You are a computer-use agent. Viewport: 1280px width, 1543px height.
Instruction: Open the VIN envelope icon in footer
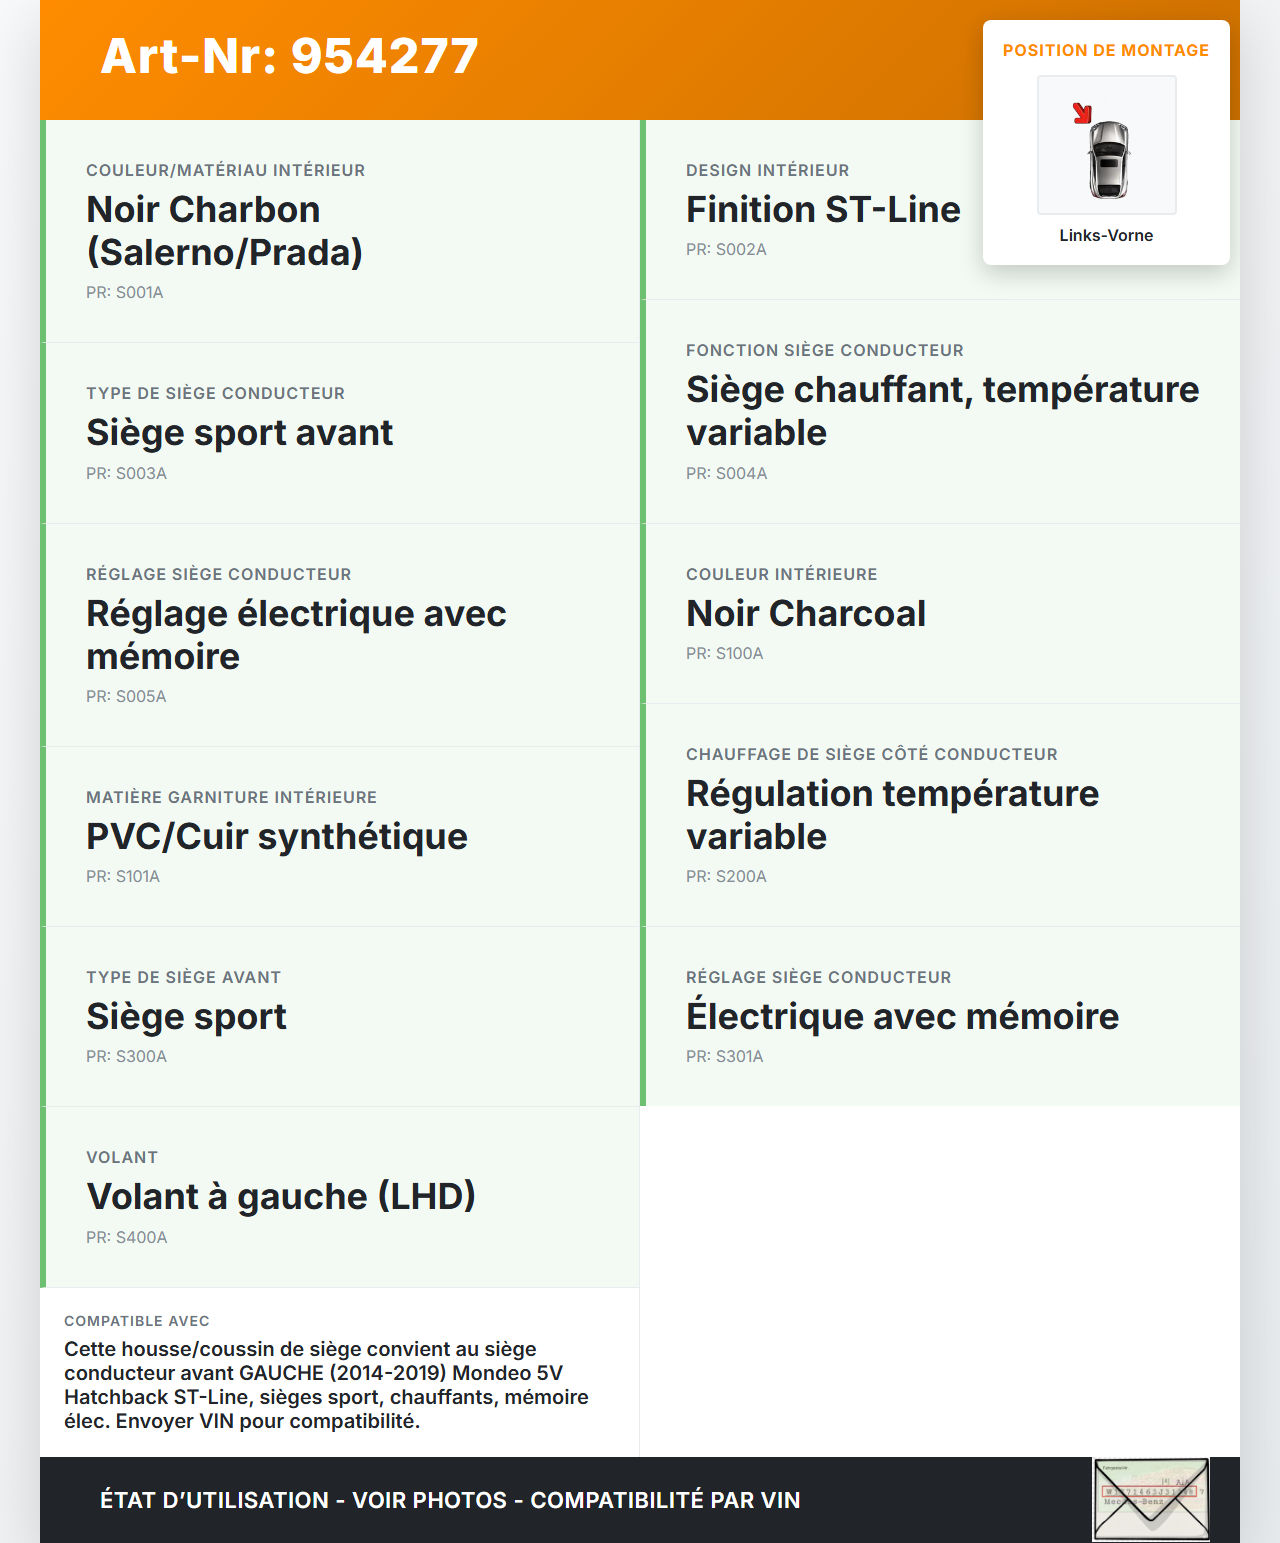coord(1151,1499)
